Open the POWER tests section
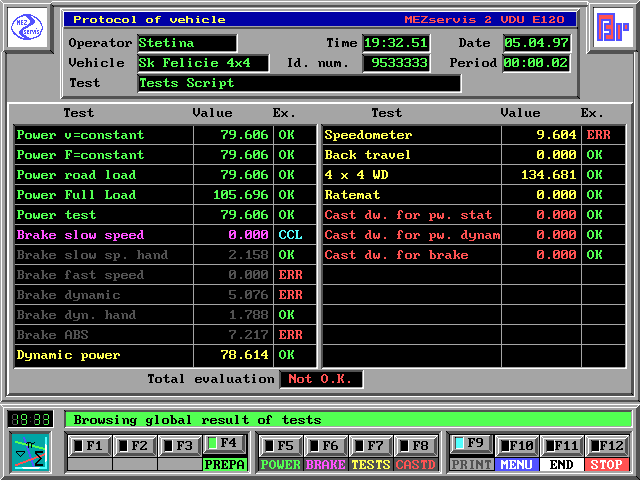 (x=281, y=464)
